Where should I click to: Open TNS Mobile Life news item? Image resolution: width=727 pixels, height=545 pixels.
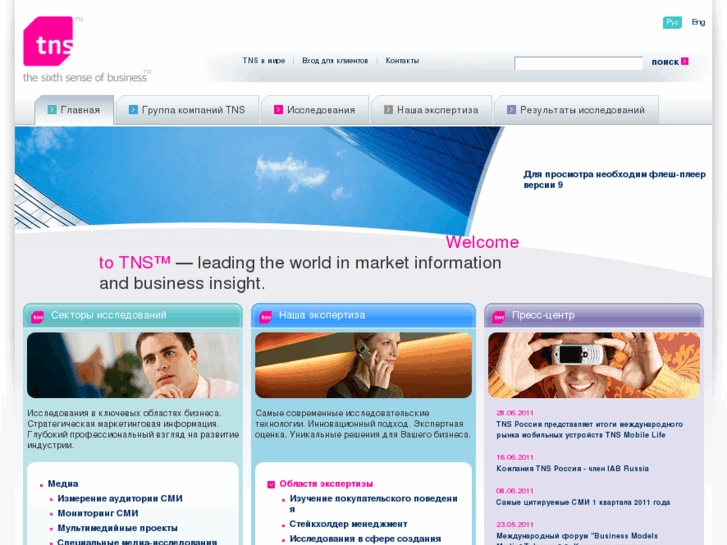click(589, 430)
